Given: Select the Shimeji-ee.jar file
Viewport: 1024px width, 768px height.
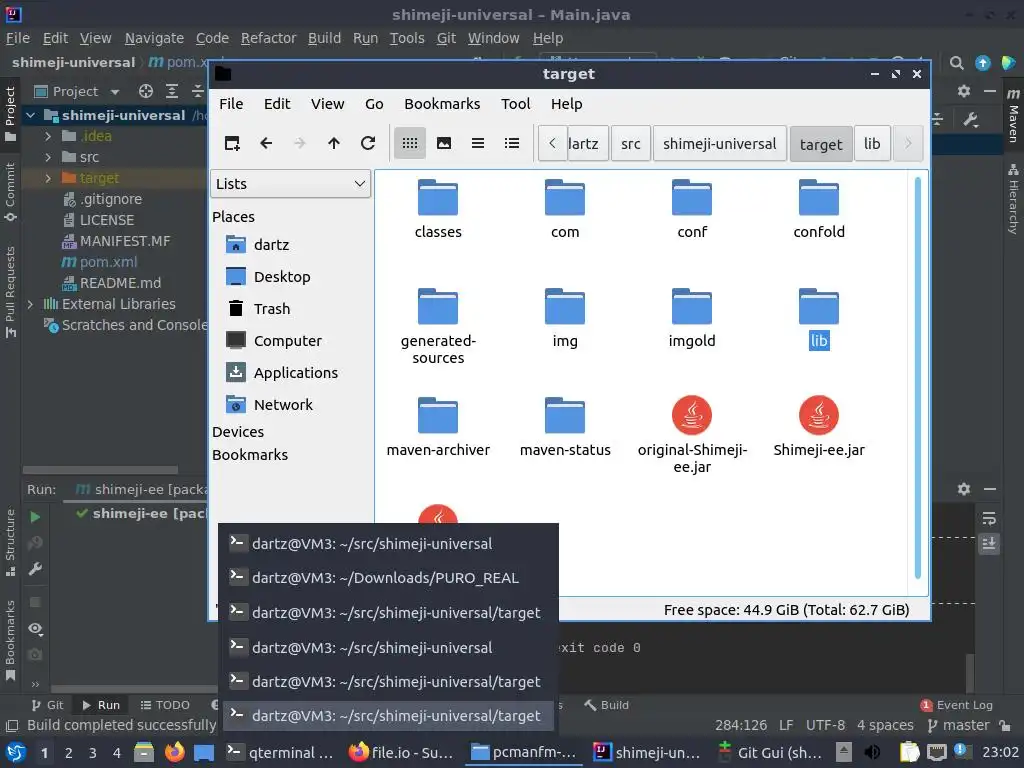Looking at the screenshot, I should click(x=819, y=428).
